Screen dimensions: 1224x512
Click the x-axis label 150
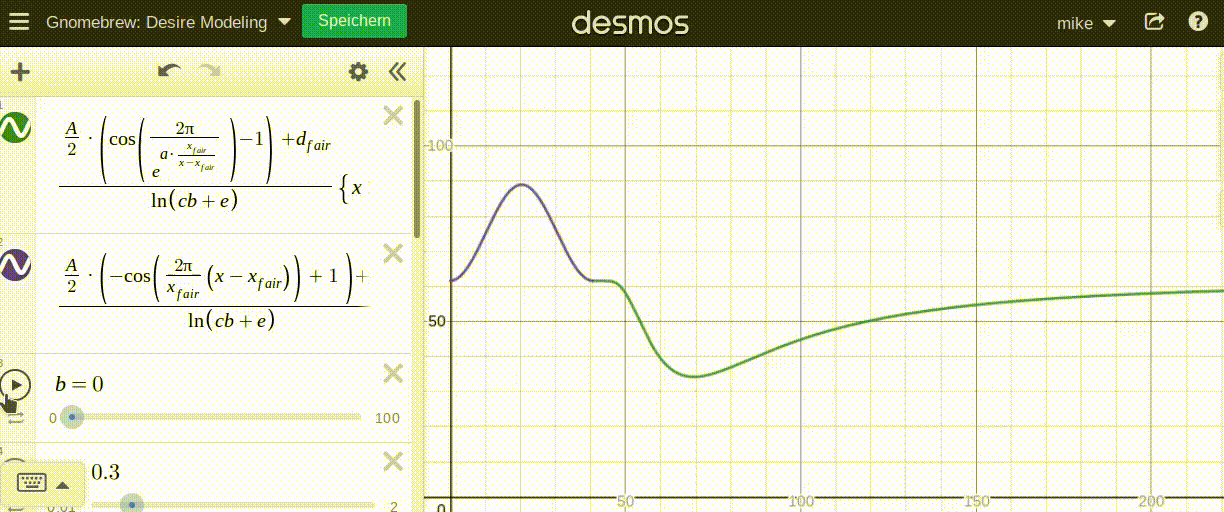point(976,501)
